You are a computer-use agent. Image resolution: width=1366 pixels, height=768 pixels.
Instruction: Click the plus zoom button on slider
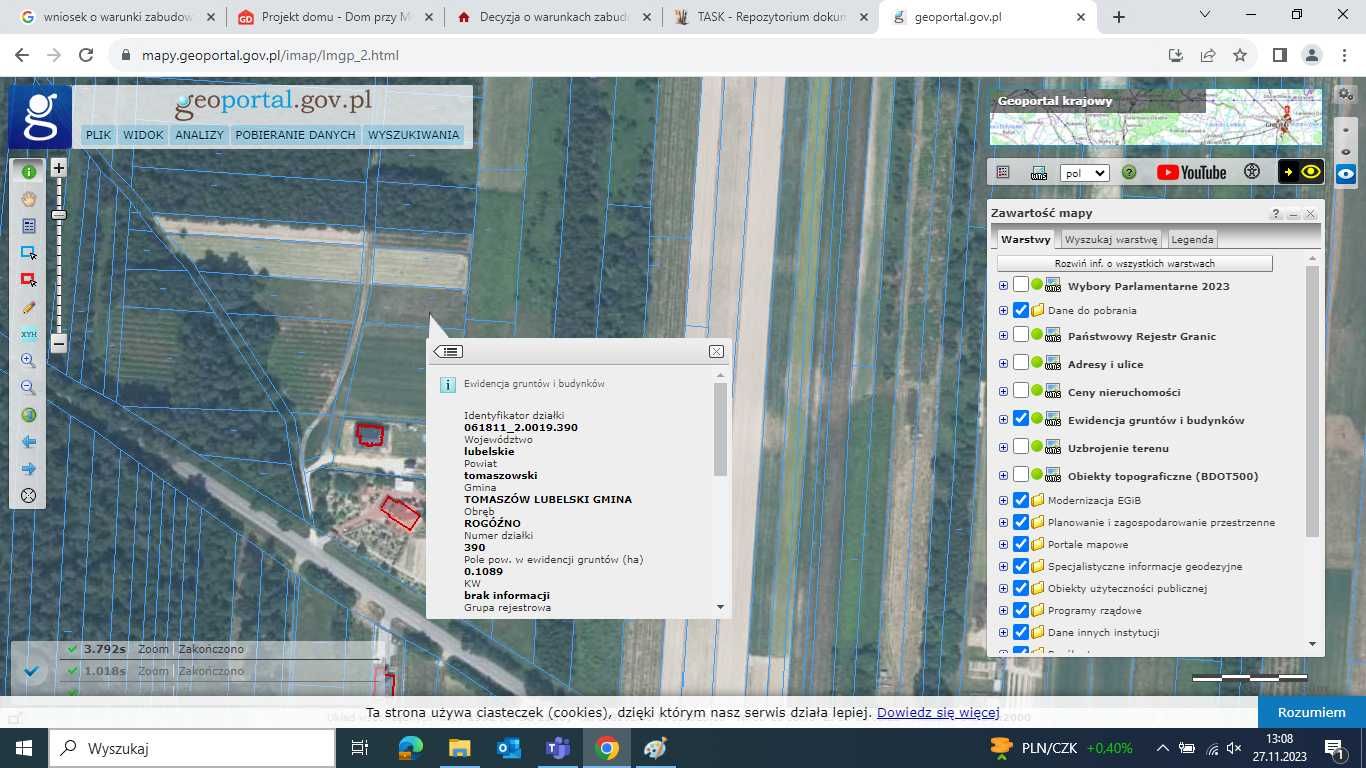pos(59,168)
